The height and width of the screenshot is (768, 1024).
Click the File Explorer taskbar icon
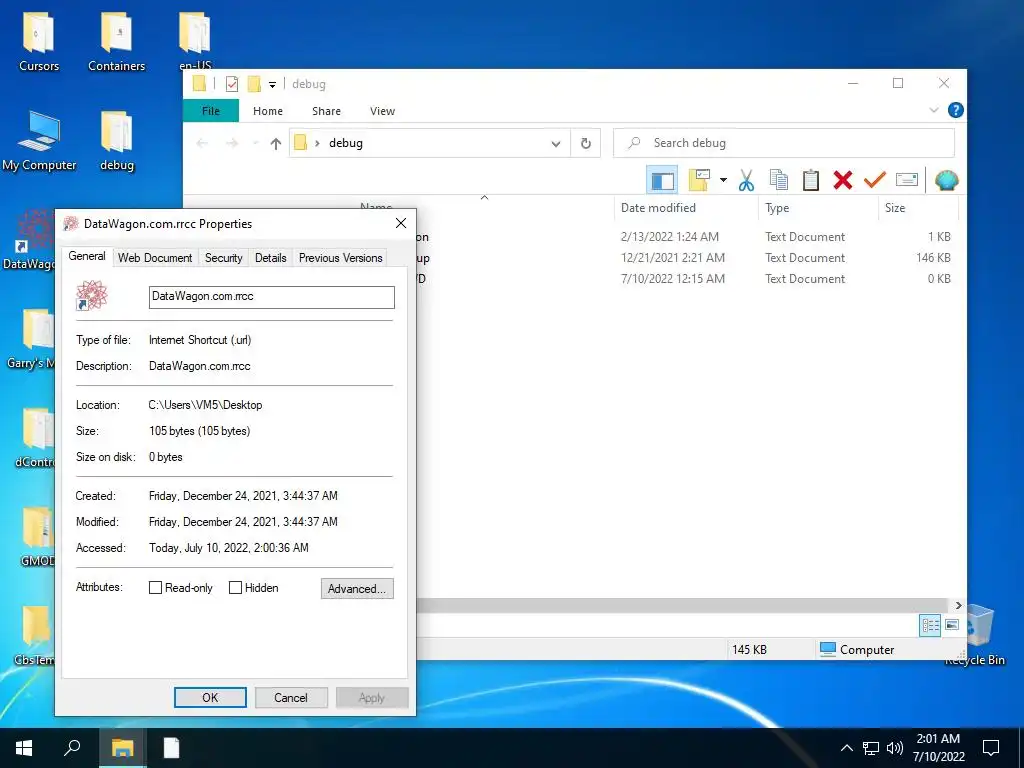point(122,748)
